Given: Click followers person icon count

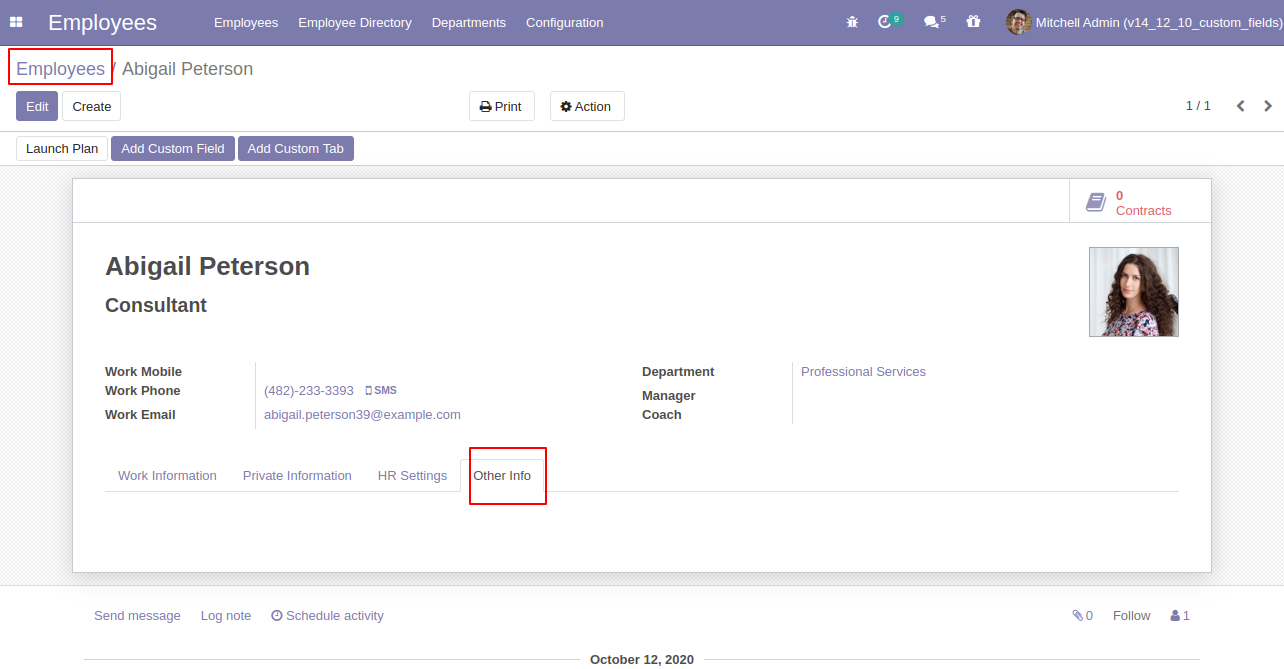Looking at the screenshot, I should (x=1180, y=616).
